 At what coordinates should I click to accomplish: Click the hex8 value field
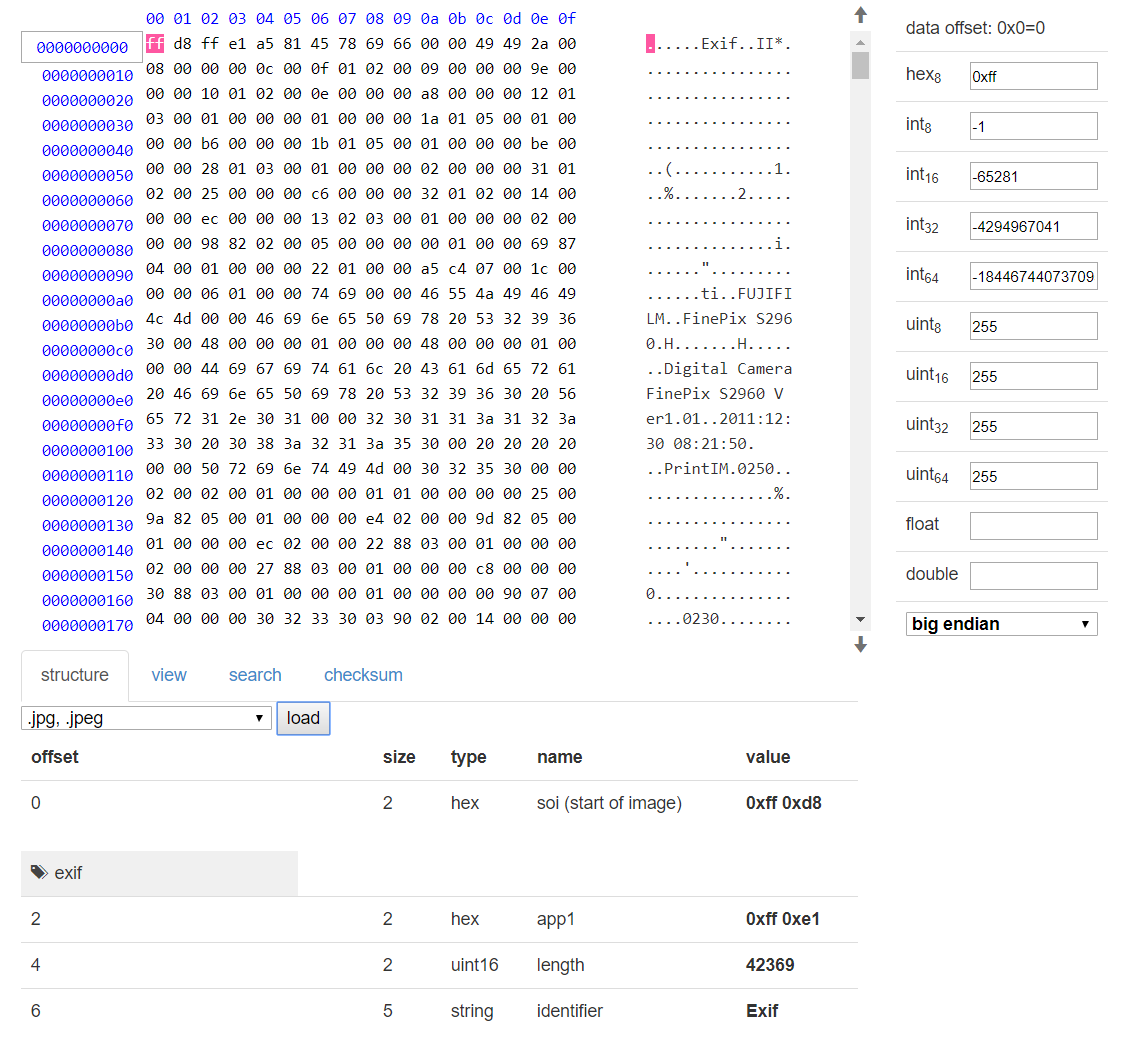1033,76
